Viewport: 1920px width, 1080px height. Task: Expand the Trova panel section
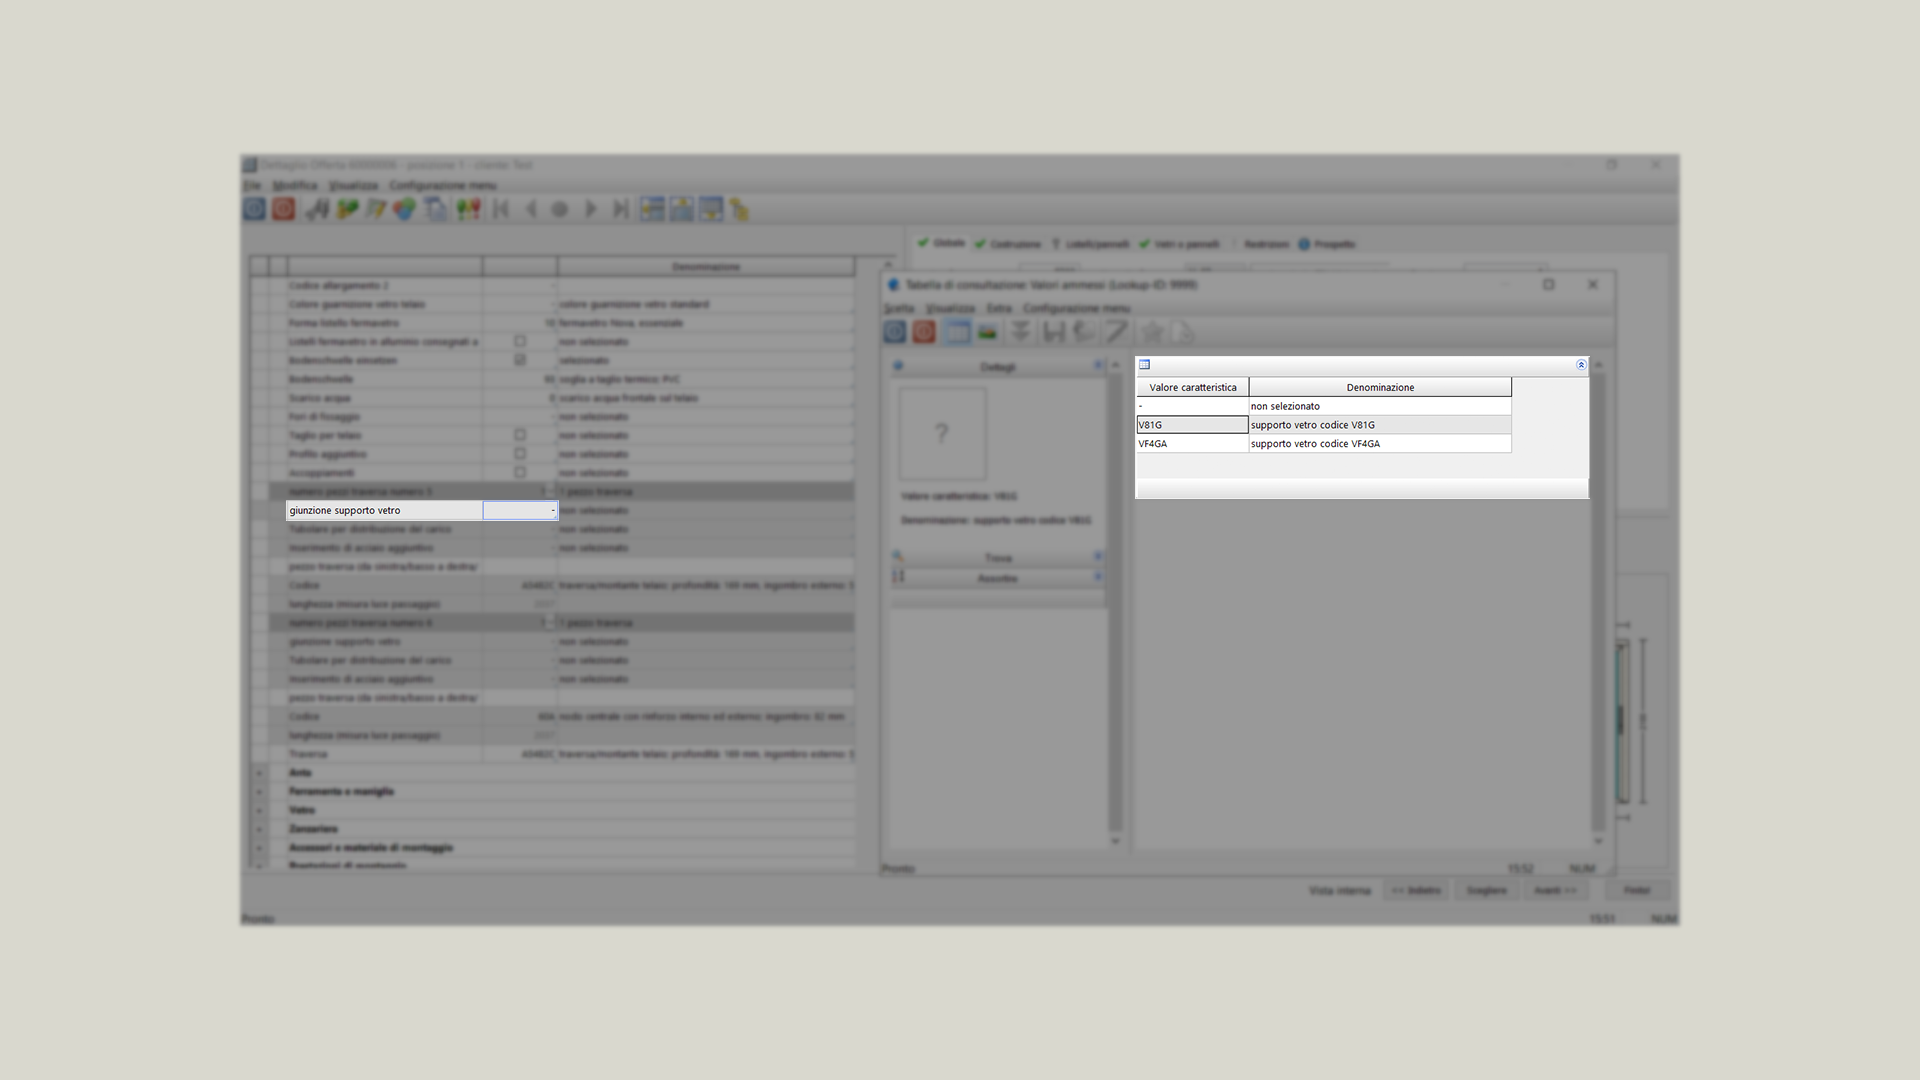click(1098, 557)
